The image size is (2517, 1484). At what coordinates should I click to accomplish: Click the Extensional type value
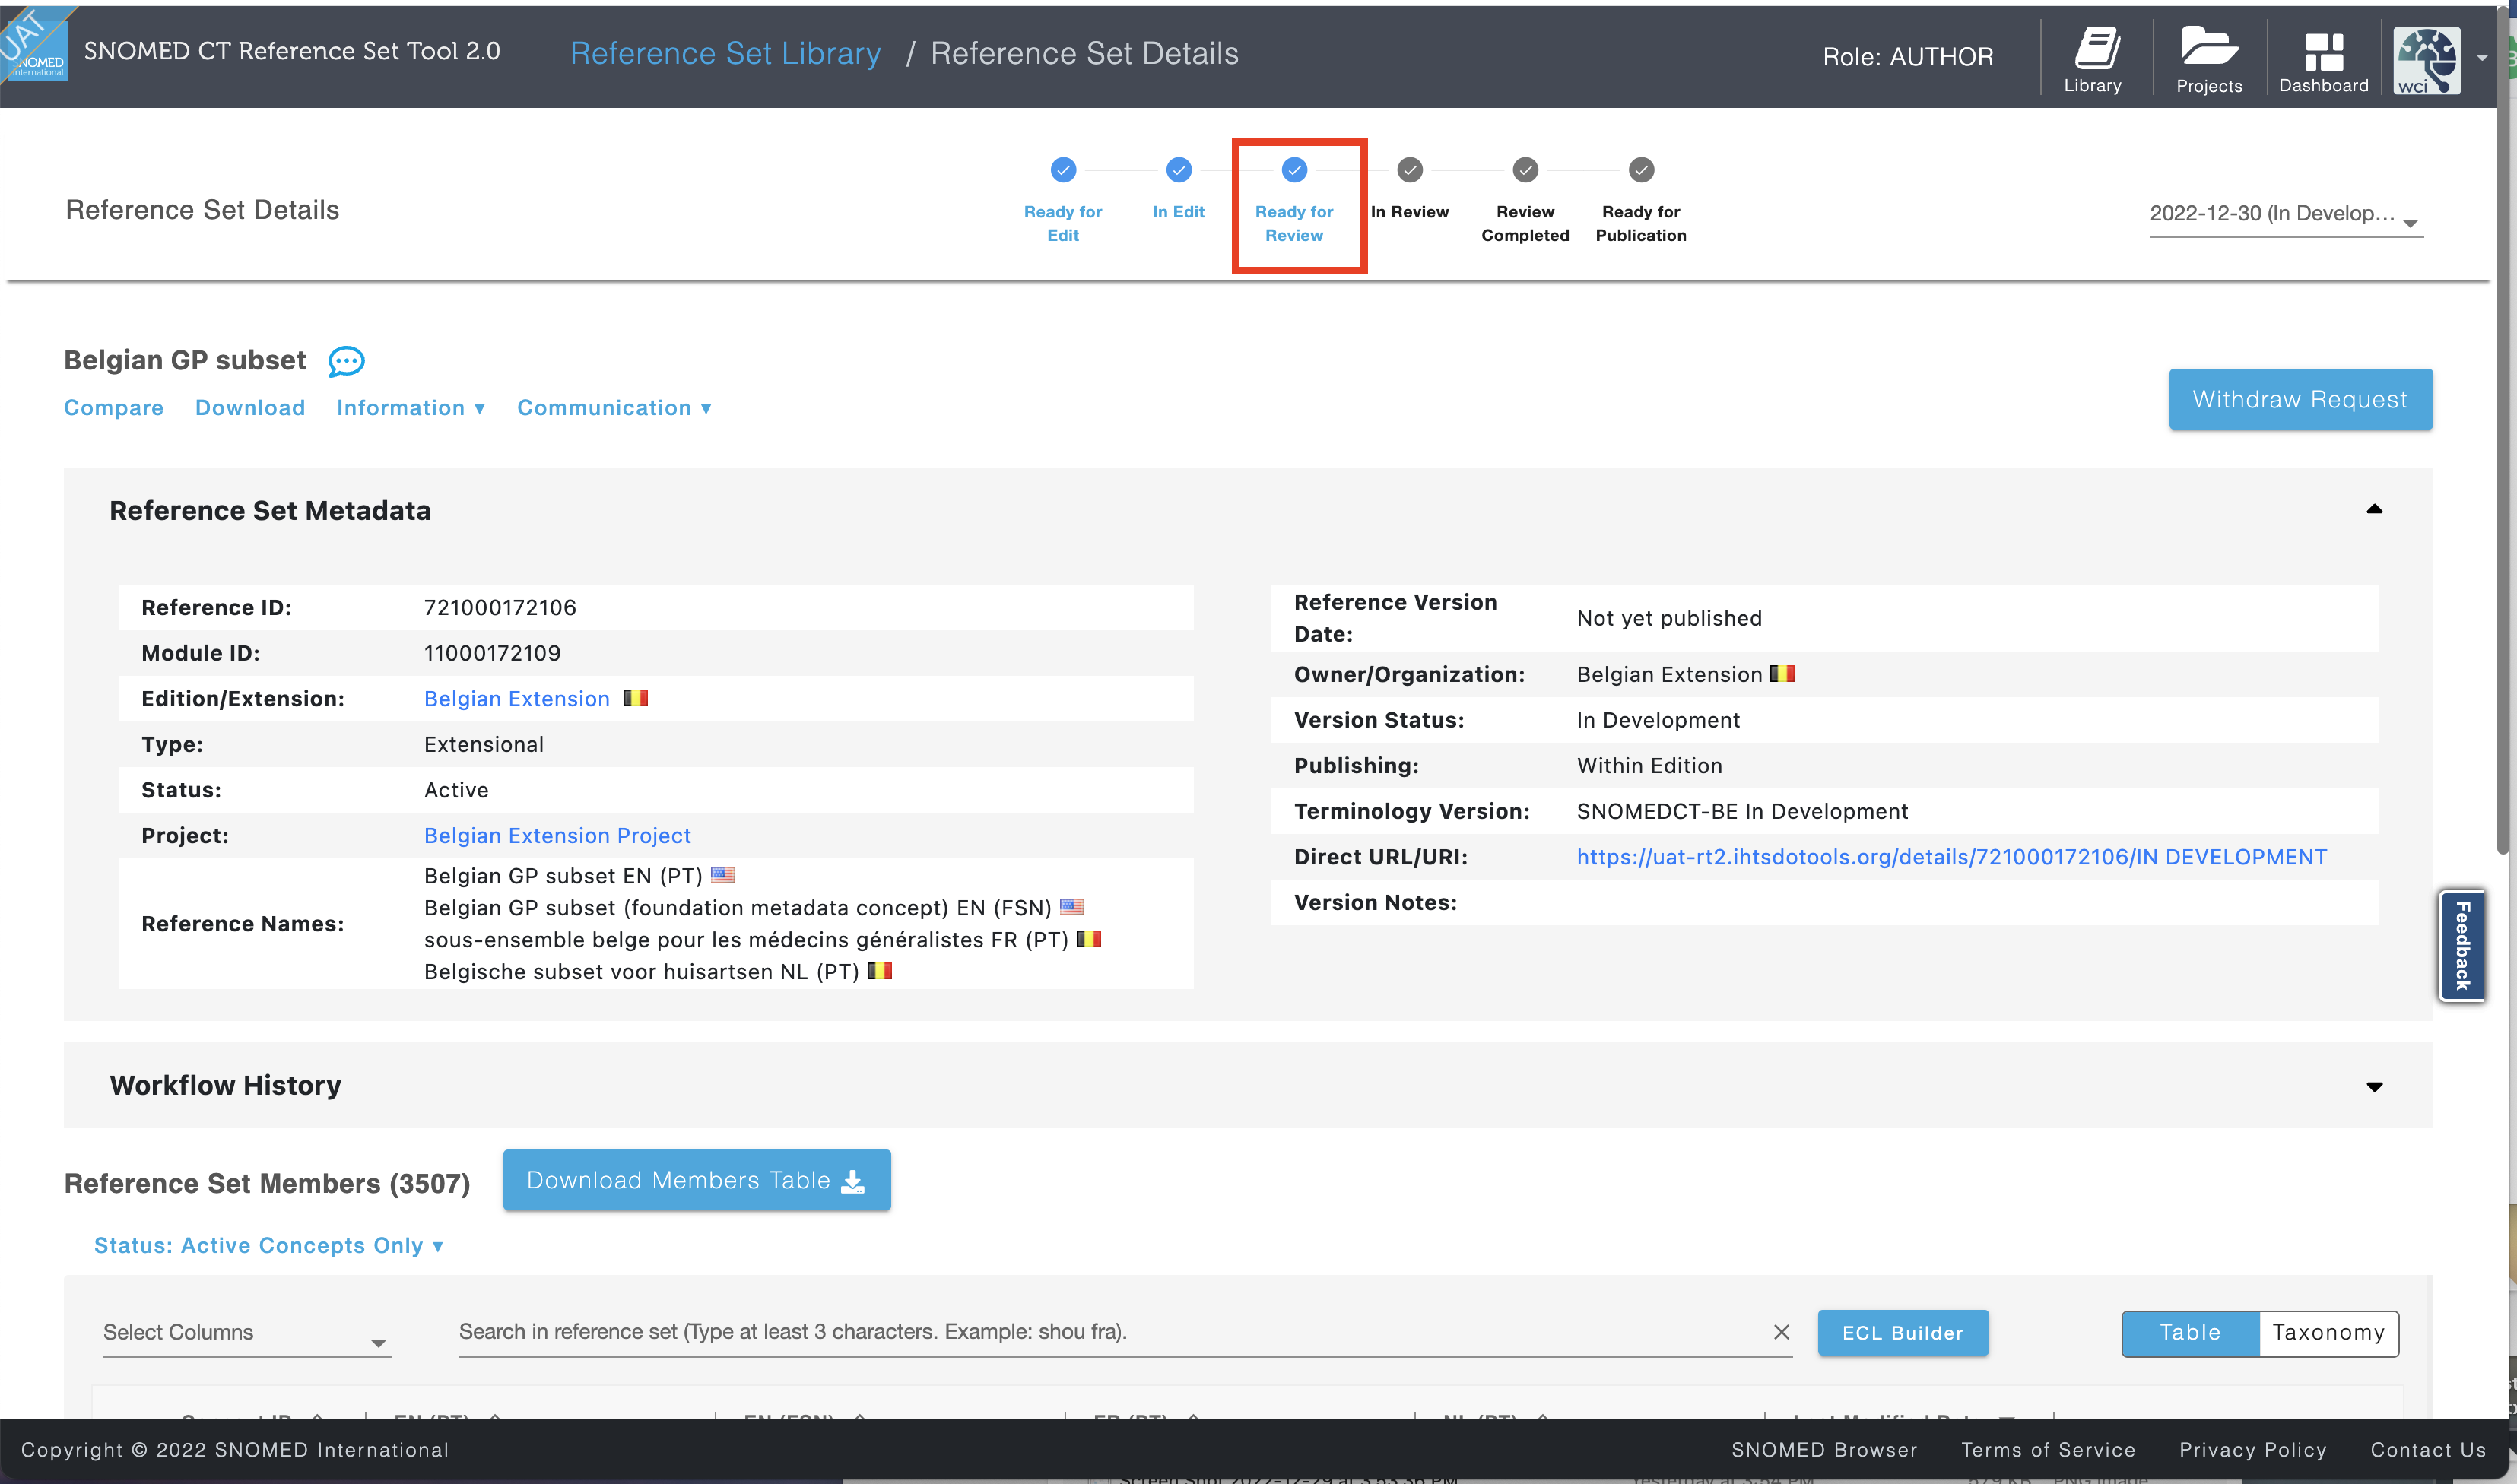click(x=484, y=745)
